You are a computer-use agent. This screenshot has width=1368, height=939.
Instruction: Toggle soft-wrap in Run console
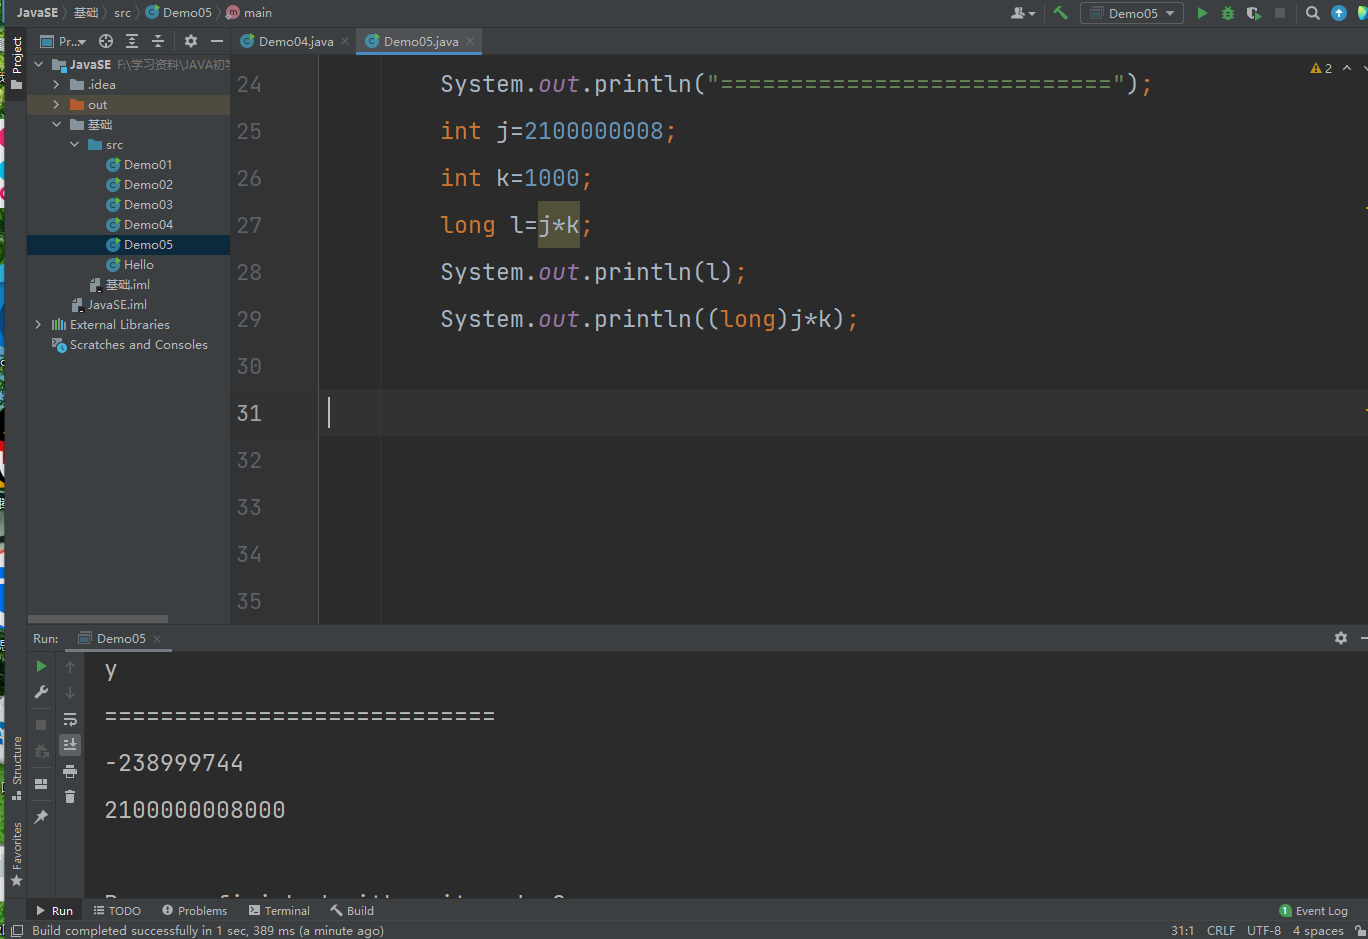70,719
